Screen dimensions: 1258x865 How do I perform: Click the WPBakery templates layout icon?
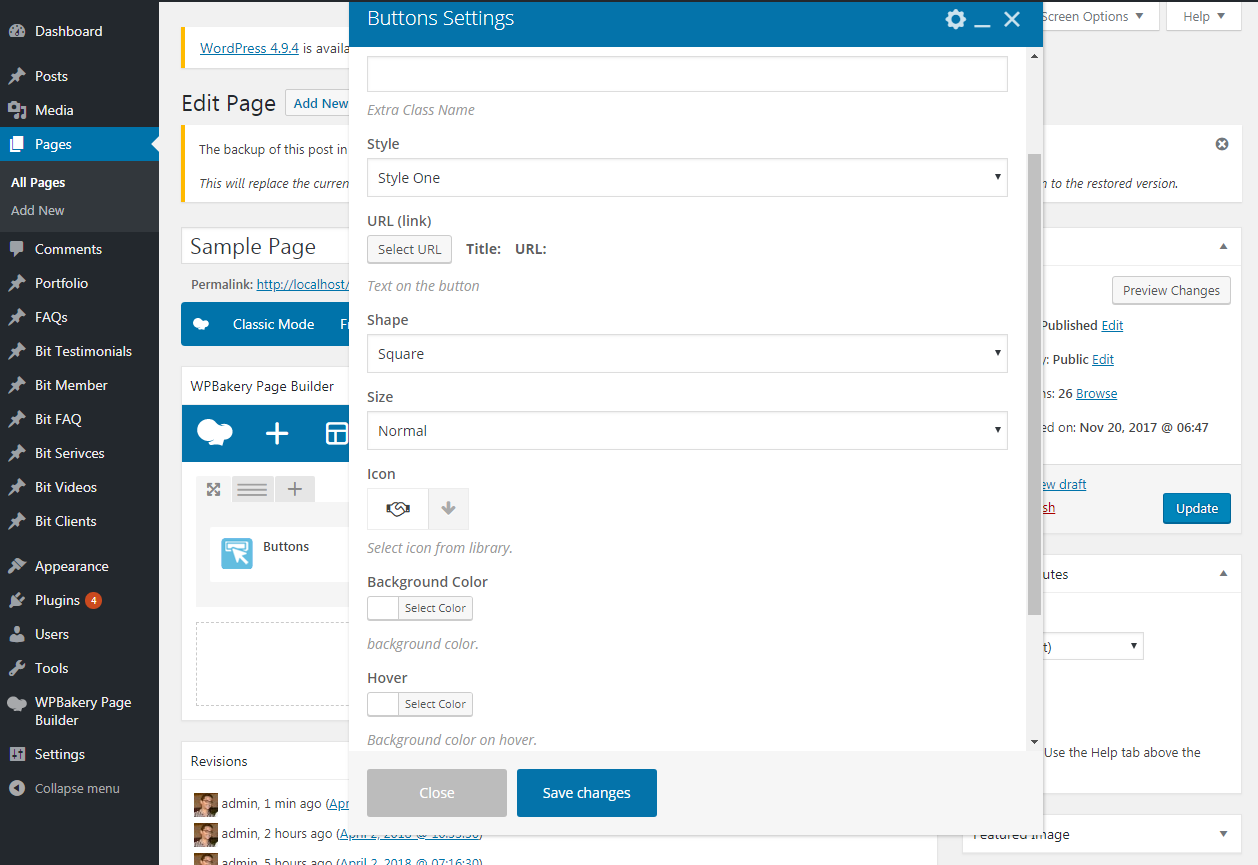pyautogui.click(x=336, y=433)
